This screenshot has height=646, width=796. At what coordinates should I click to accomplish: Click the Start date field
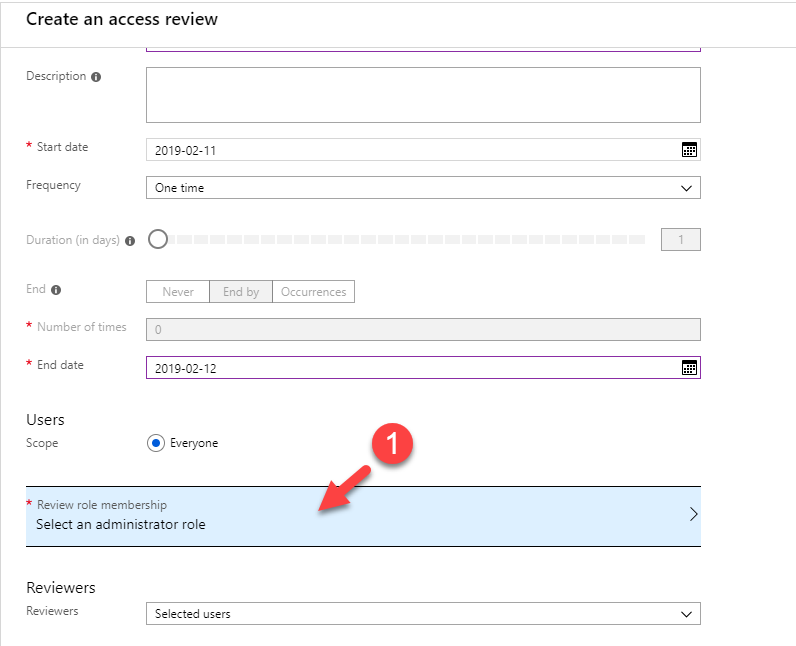pyautogui.click(x=423, y=150)
